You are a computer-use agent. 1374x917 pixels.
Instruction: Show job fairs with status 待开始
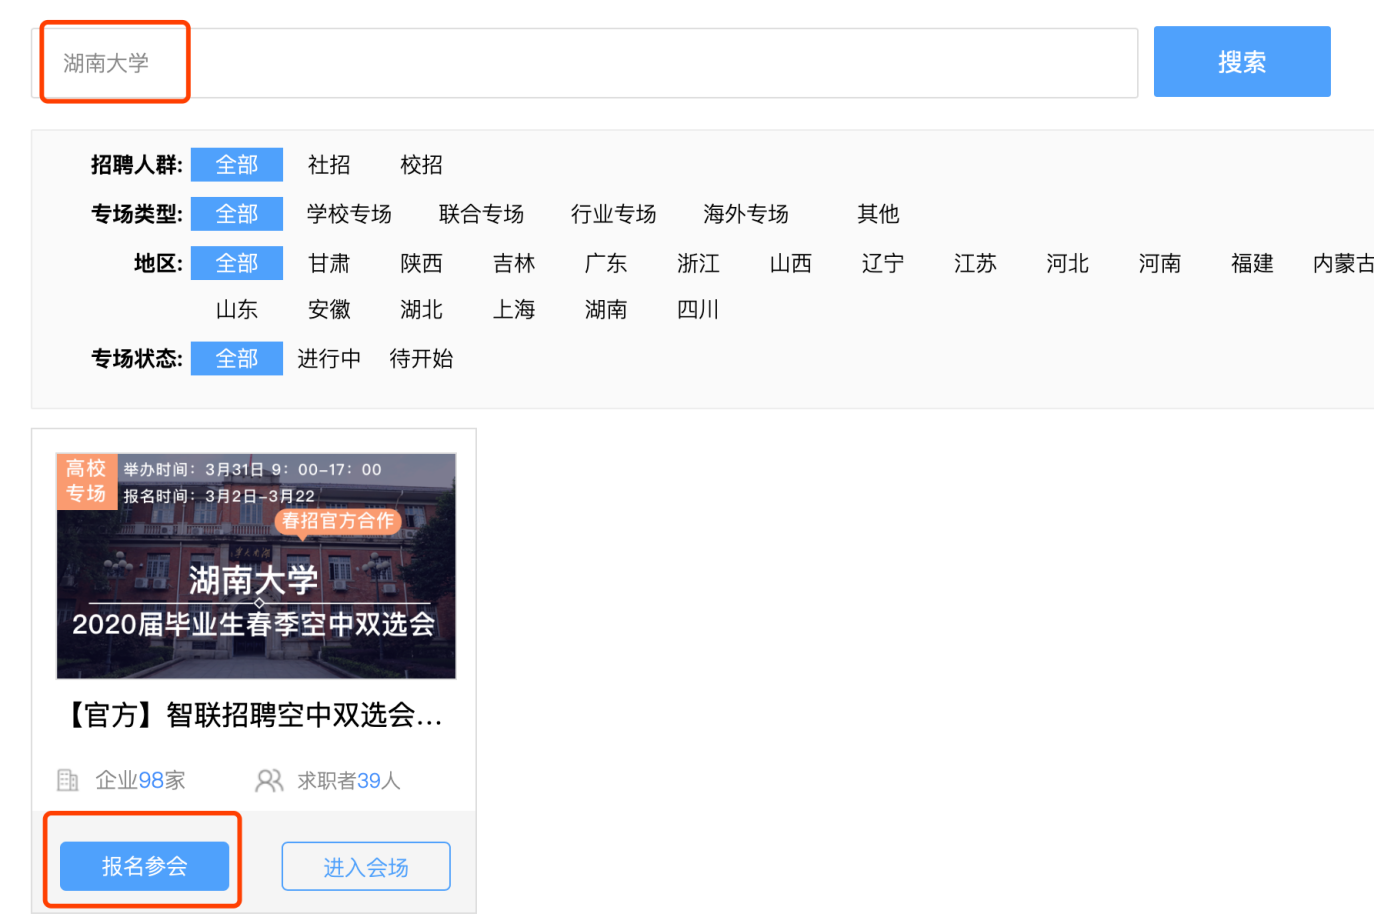click(421, 358)
